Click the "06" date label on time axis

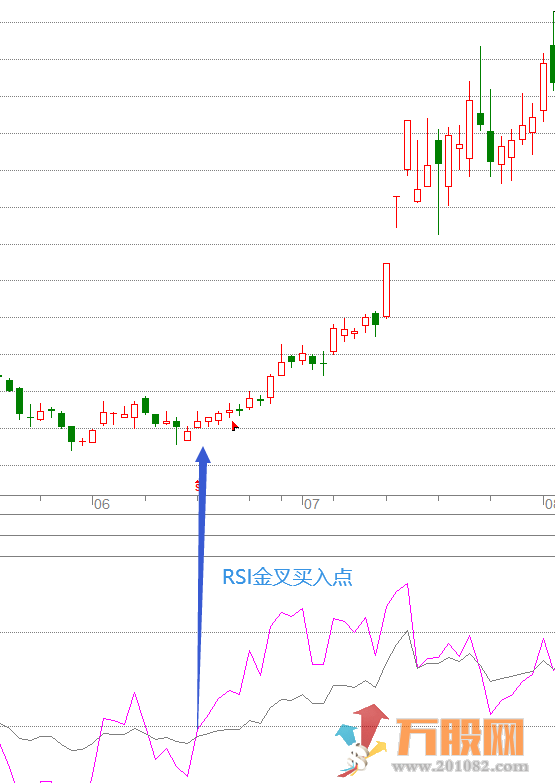[x=102, y=504]
